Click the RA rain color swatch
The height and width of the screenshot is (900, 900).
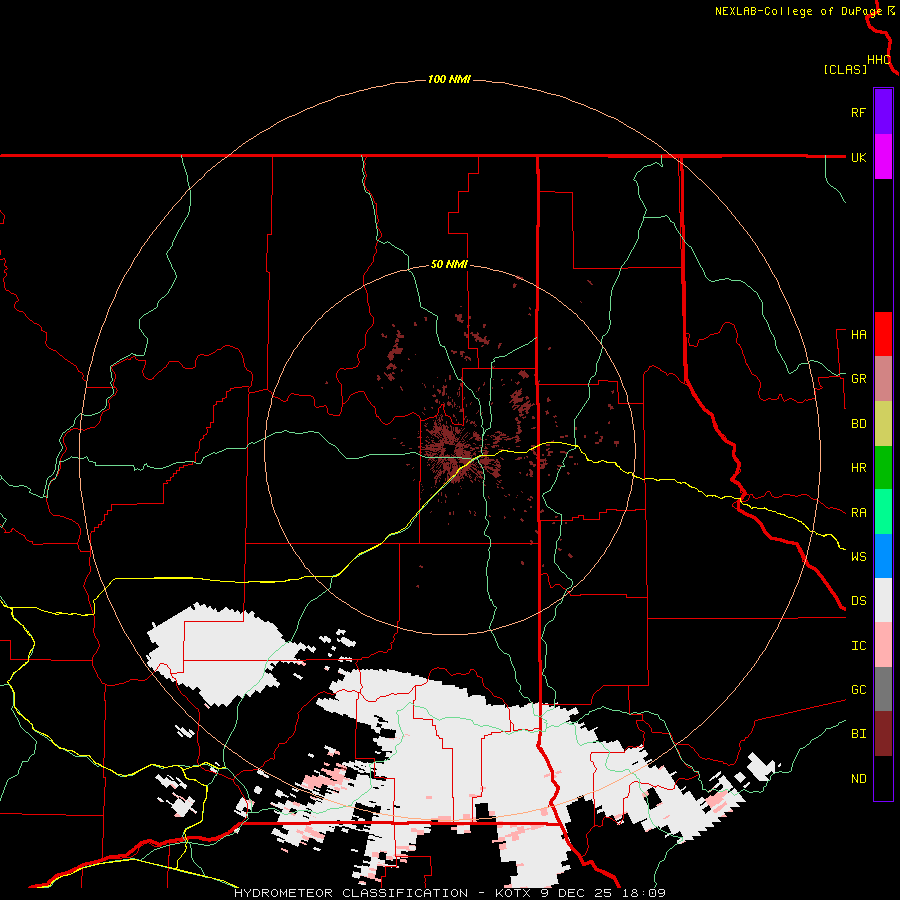[x=883, y=511]
